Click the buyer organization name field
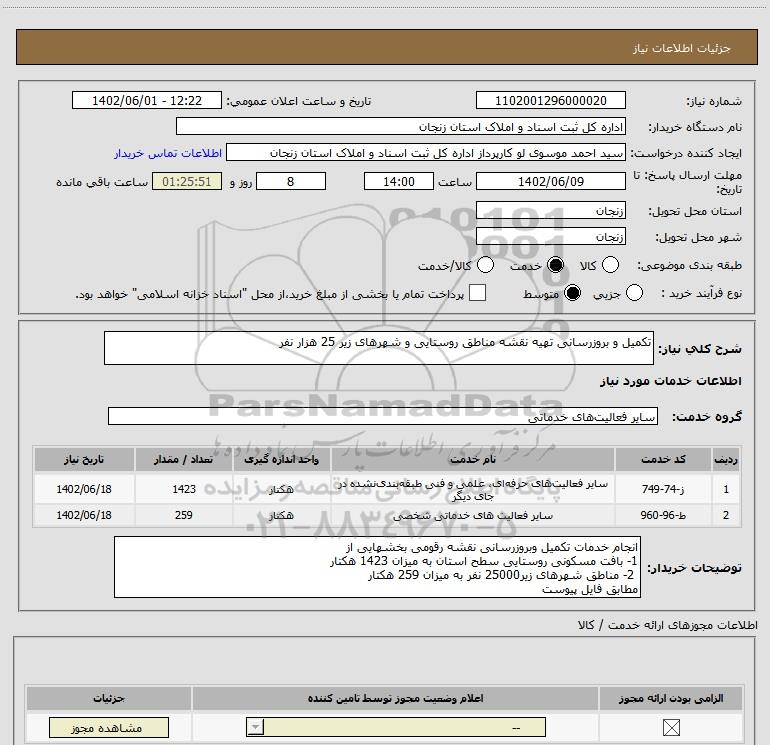Screen dimensions: 770x745 click(x=401, y=126)
